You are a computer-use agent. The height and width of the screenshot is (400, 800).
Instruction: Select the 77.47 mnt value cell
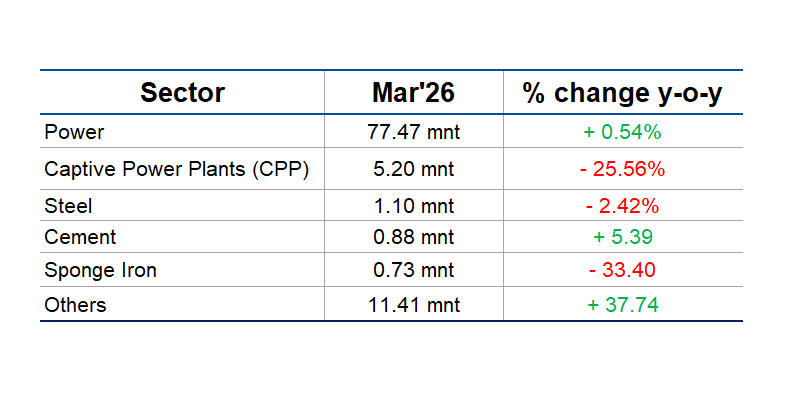(413, 131)
